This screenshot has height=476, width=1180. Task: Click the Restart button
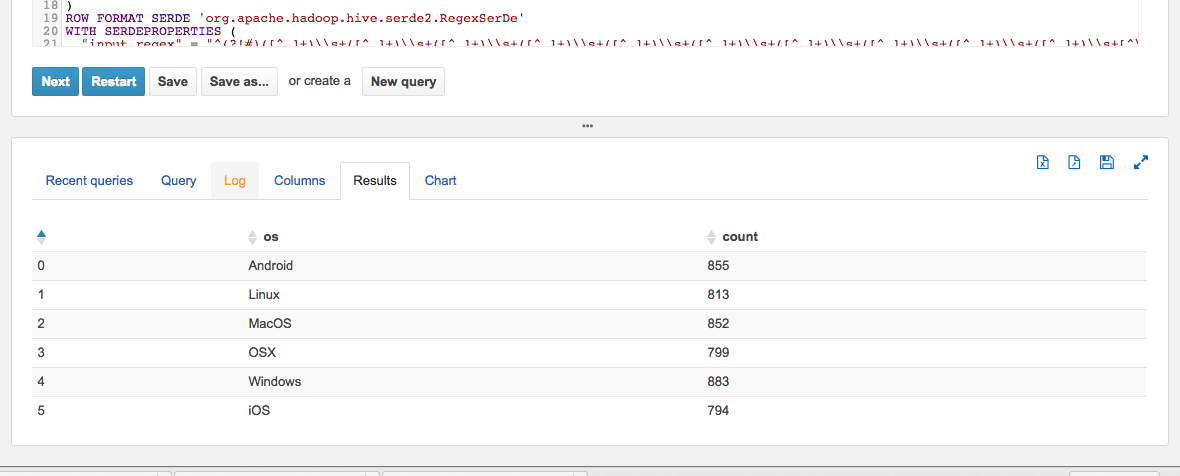click(114, 82)
